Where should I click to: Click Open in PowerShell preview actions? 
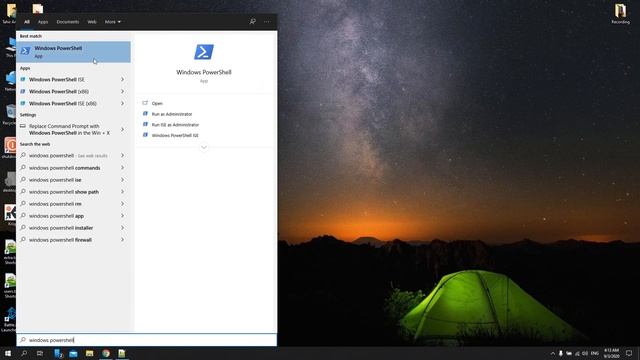157,103
